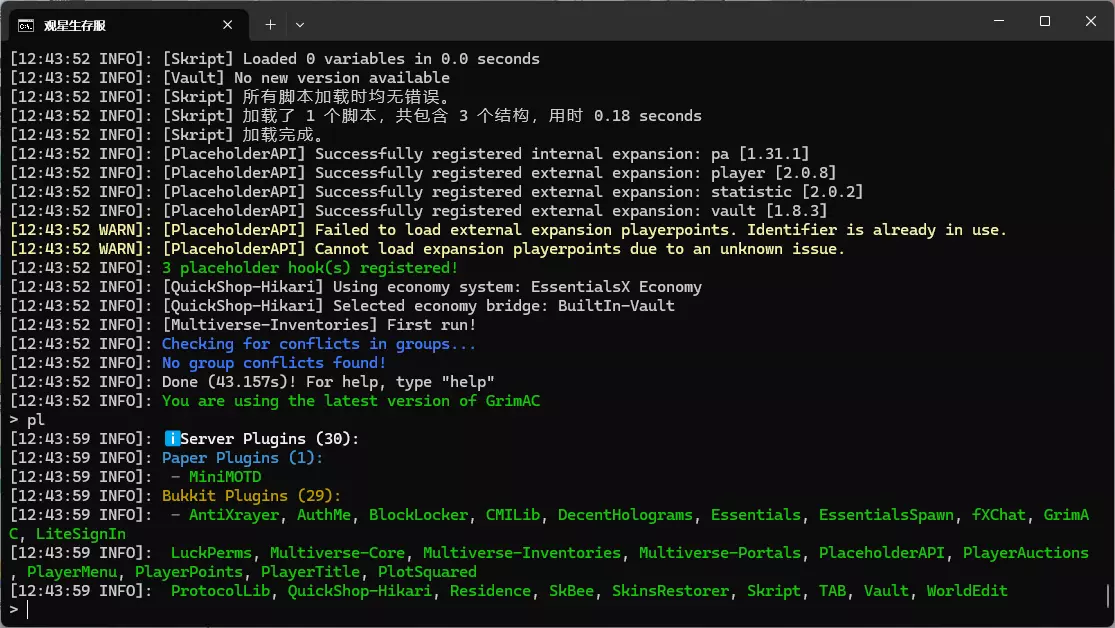Click the AntiXrayer plugin name
Screen dimensions: 1115x628
tap(234, 515)
